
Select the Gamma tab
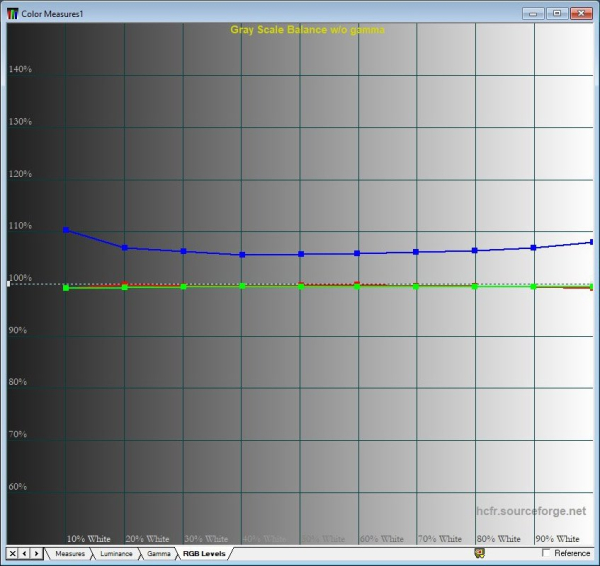(158, 554)
